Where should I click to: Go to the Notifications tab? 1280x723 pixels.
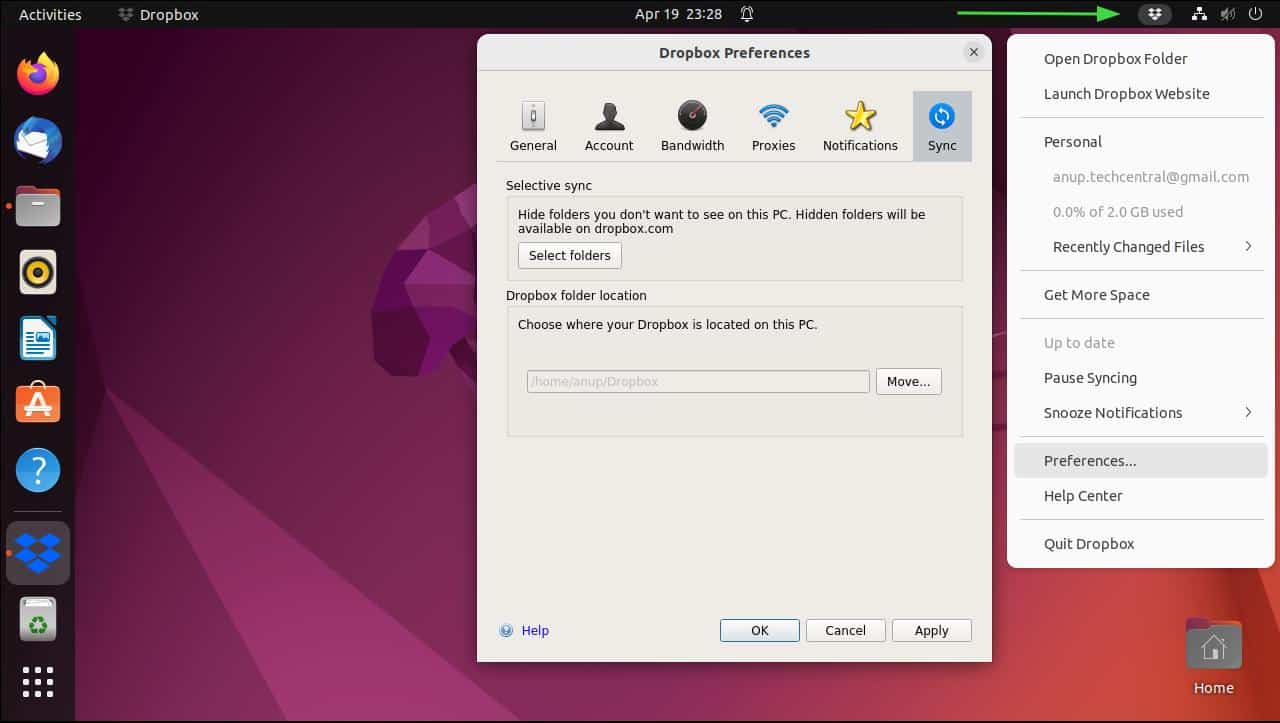pyautogui.click(x=860, y=126)
